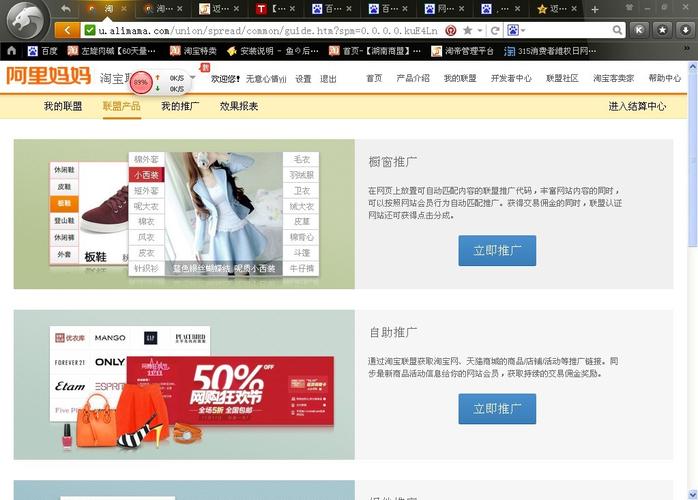
Task: Click the reload page icon
Action: (495, 30)
